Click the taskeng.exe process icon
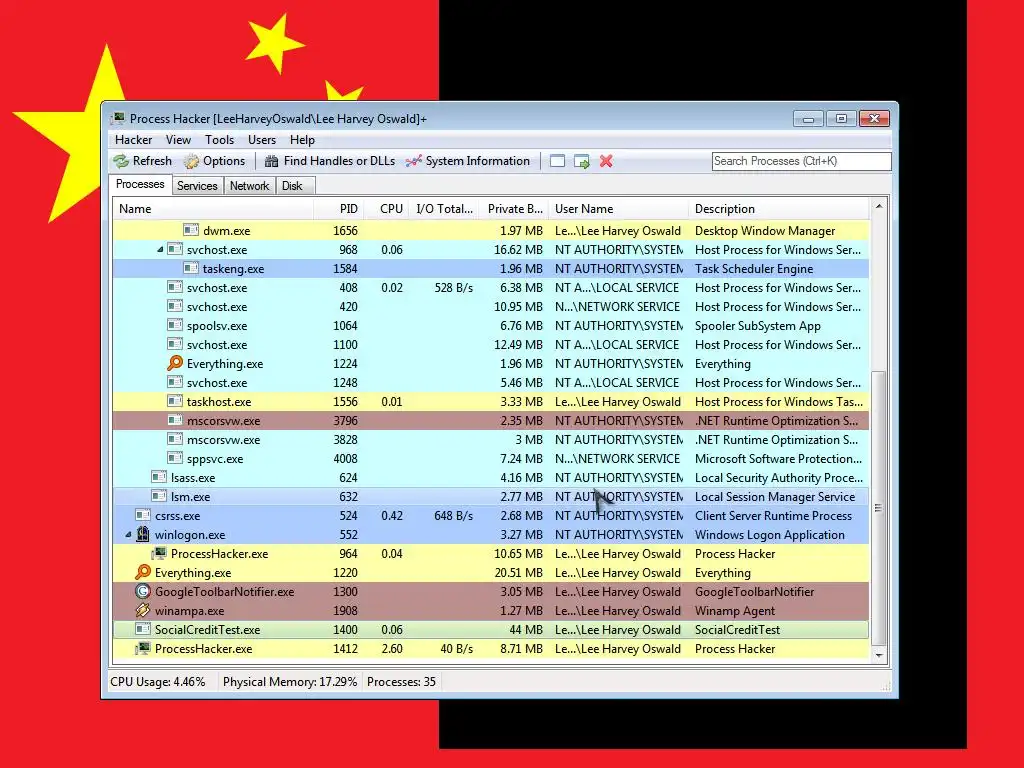The height and width of the screenshot is (768, 1024). point(191,268)
